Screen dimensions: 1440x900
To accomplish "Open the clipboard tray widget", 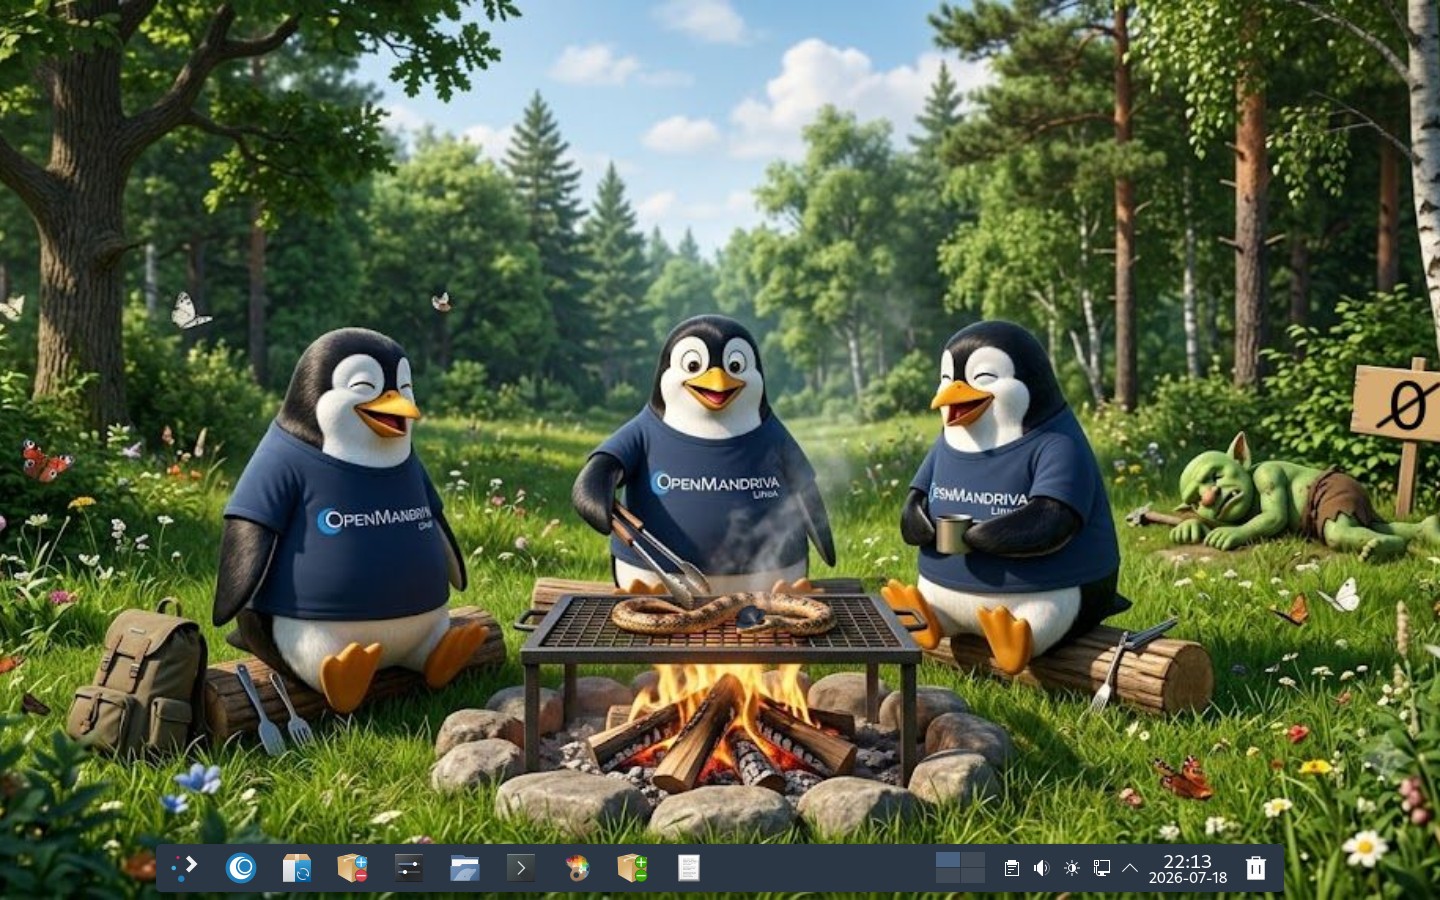I will (1011, 868).
